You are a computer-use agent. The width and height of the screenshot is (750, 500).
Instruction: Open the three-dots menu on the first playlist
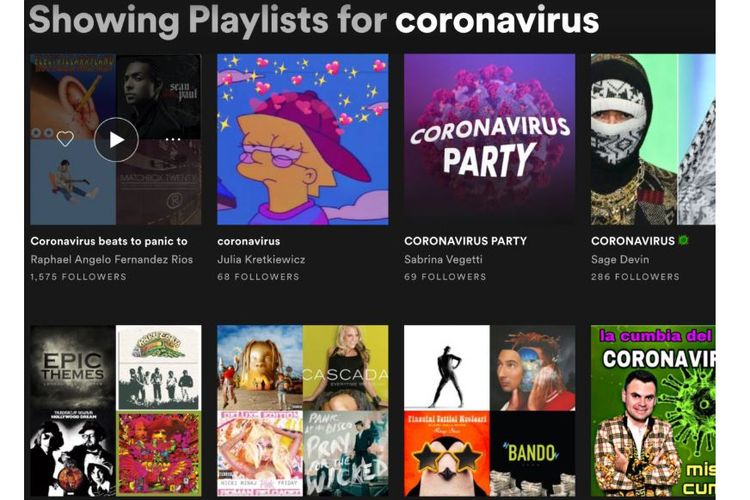pos(173,140)
